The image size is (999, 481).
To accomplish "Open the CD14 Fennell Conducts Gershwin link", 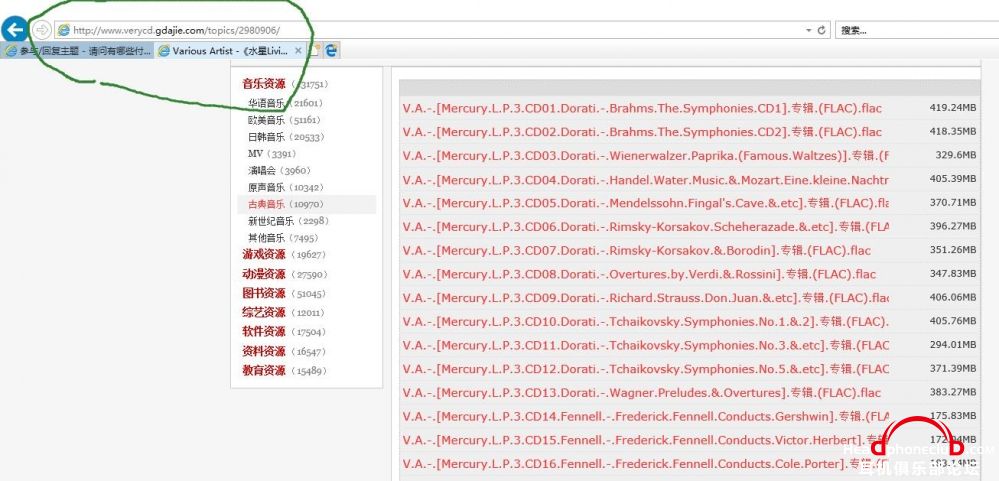I will tap(645, 417).
